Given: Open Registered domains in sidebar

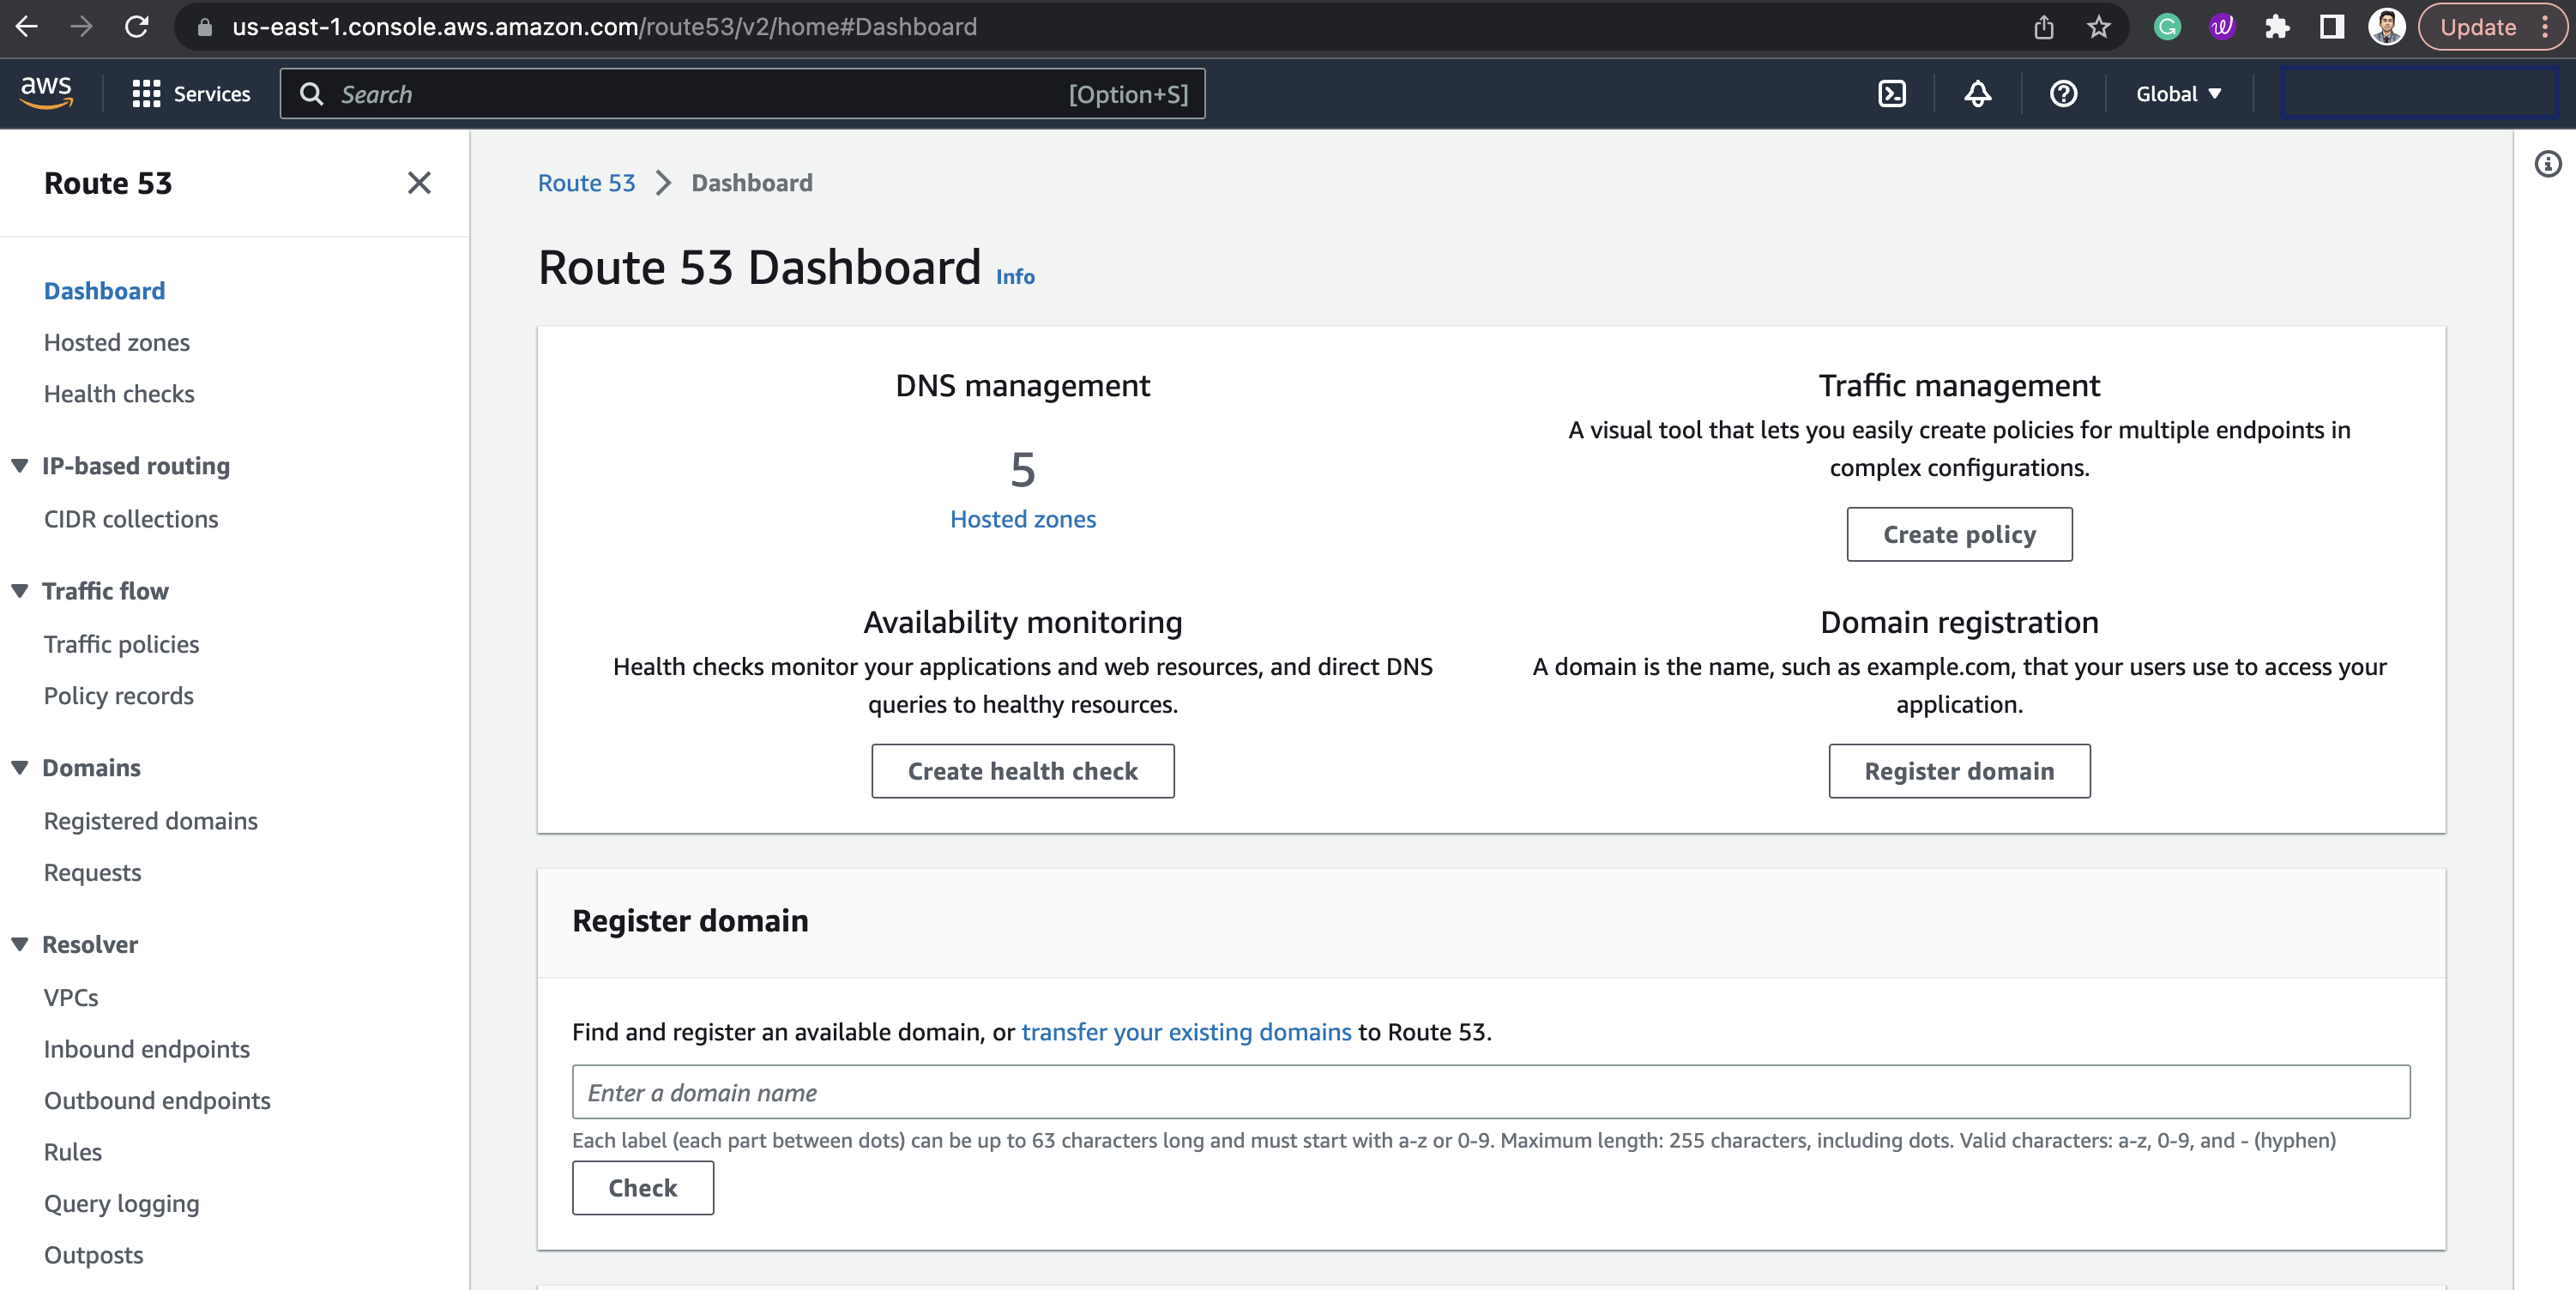Looking at the screenshot, I should pyautogui.click(x=150, y=821).
